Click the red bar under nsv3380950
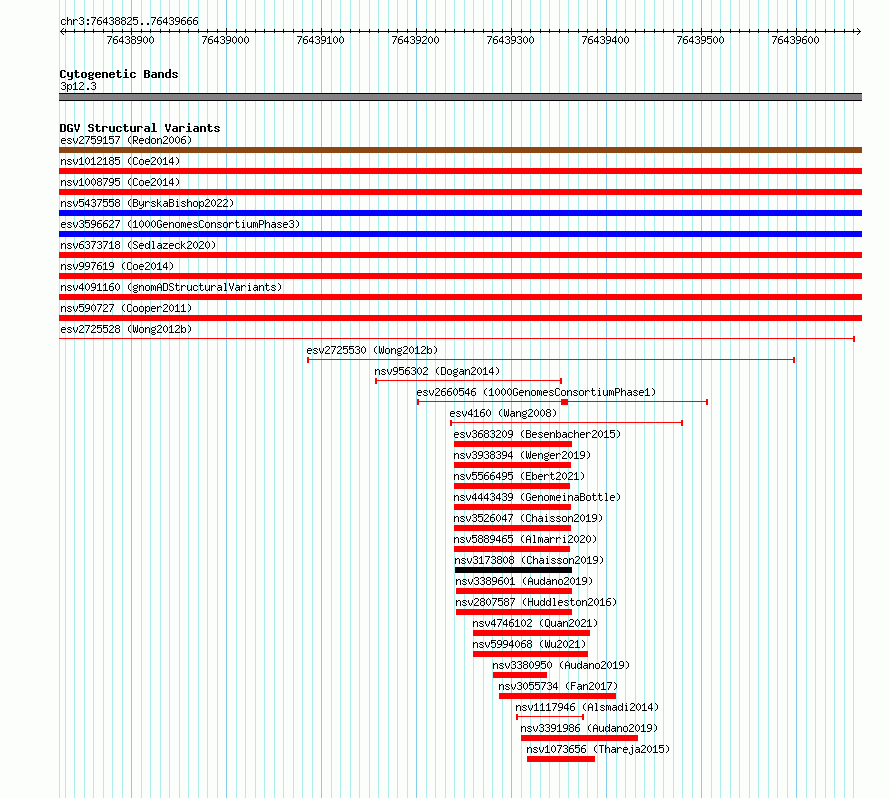This screenshot has width=890, height=798. [520, 675]
